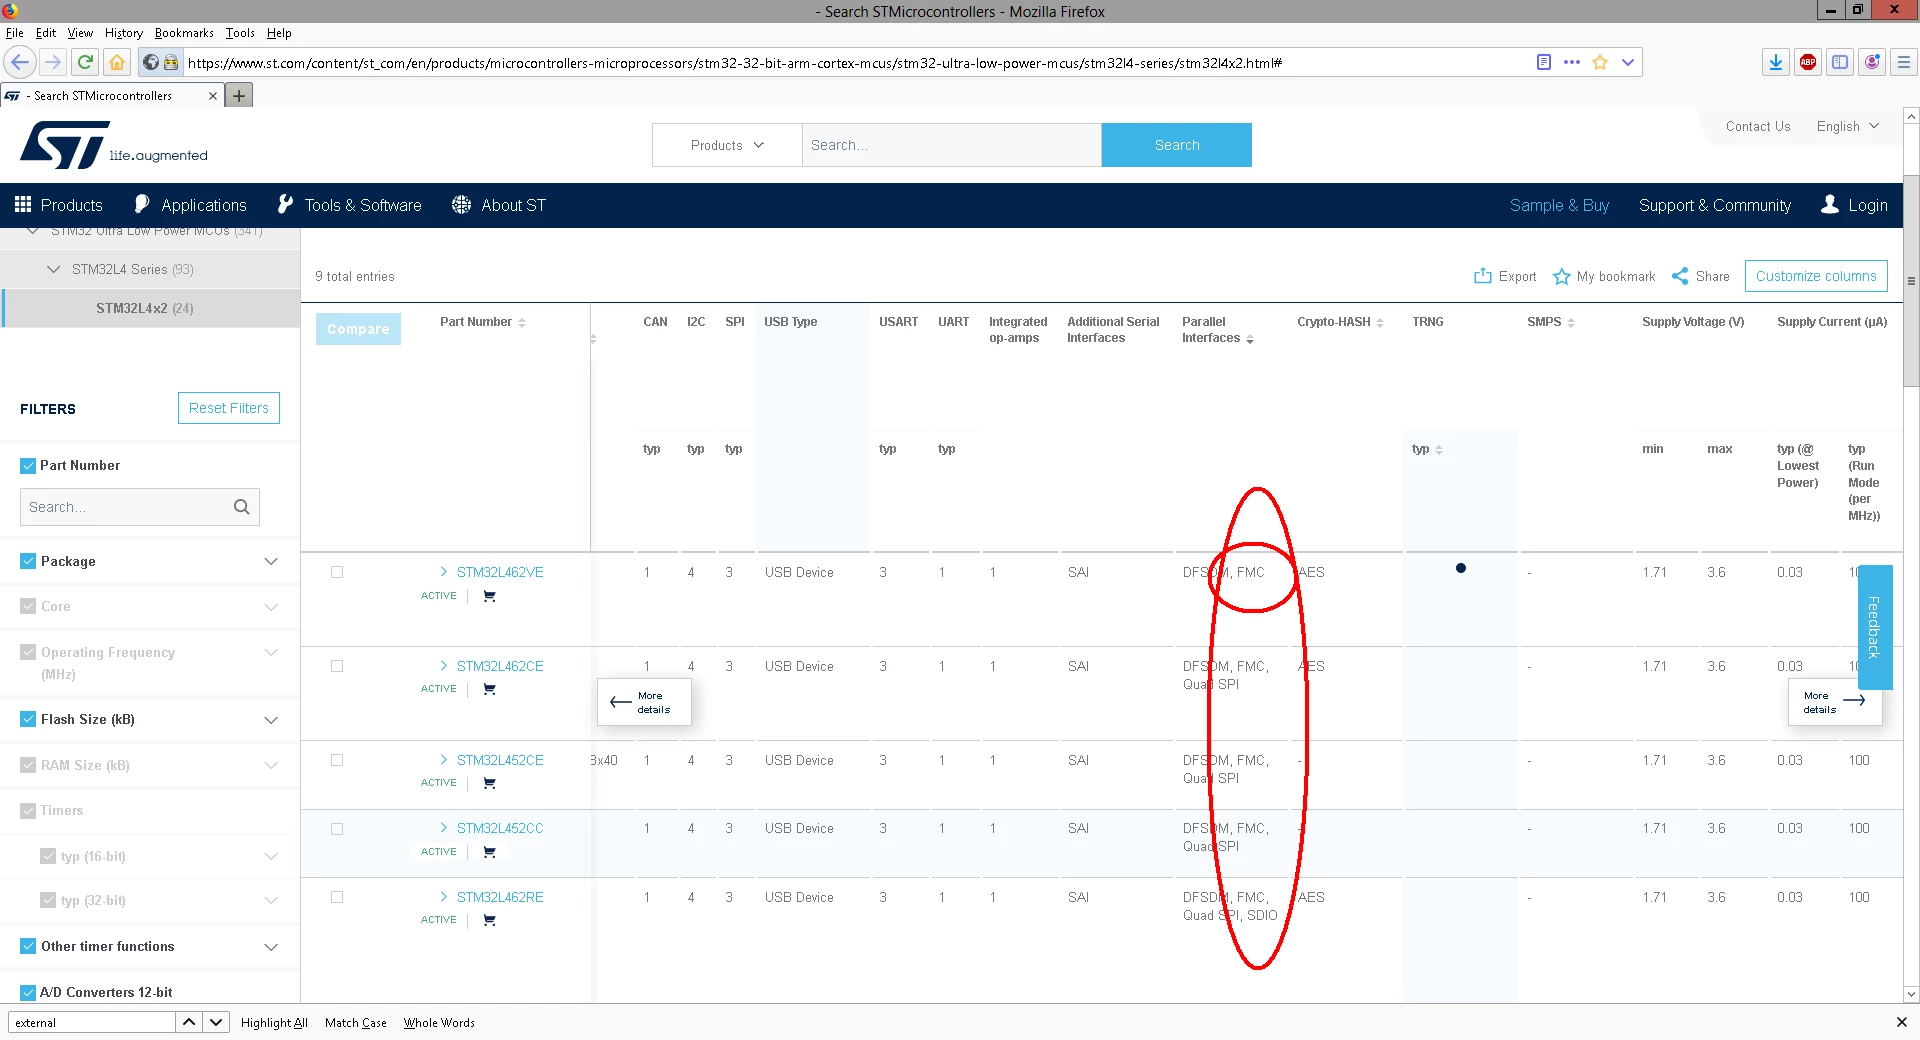Go back with the browser back arrow
Screen dimensions: 1920x1040
click(x=20, y=62)
